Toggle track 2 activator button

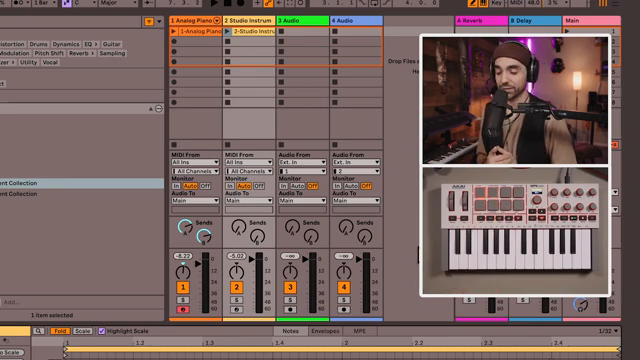[236, 287]
